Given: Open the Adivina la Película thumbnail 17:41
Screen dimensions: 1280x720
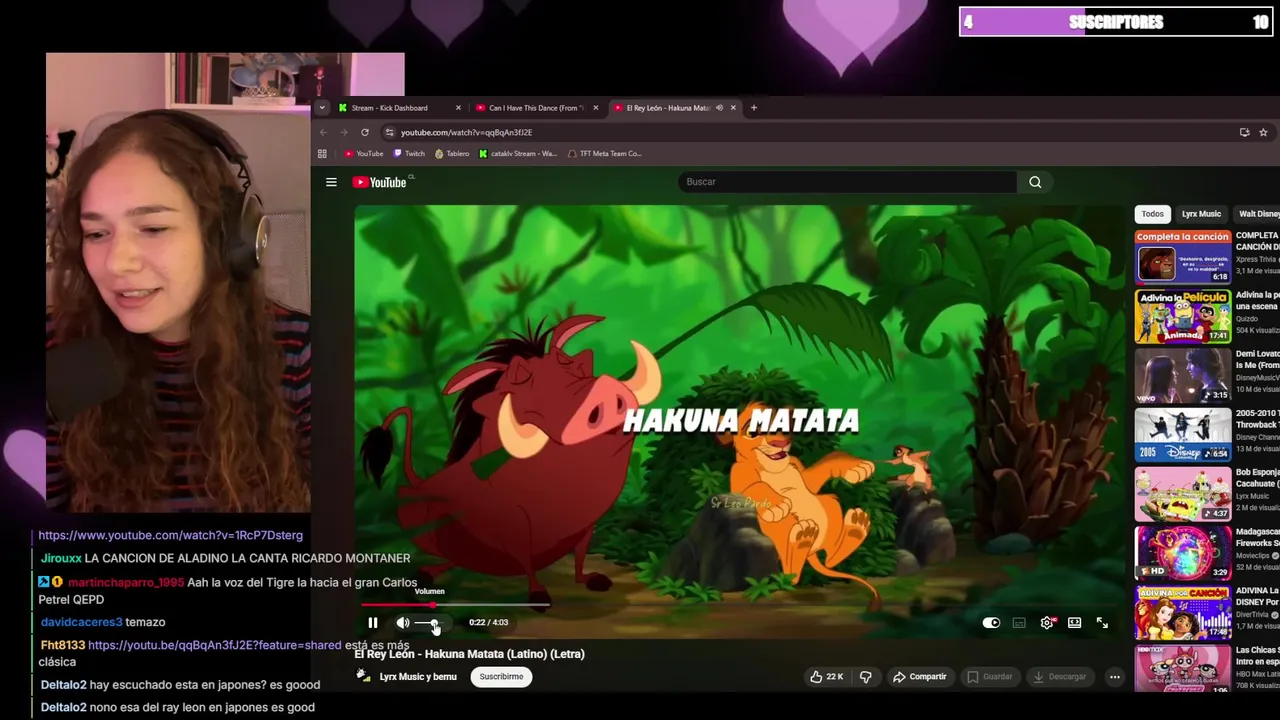Looking at the screenshot, I should pos(1183,316).
